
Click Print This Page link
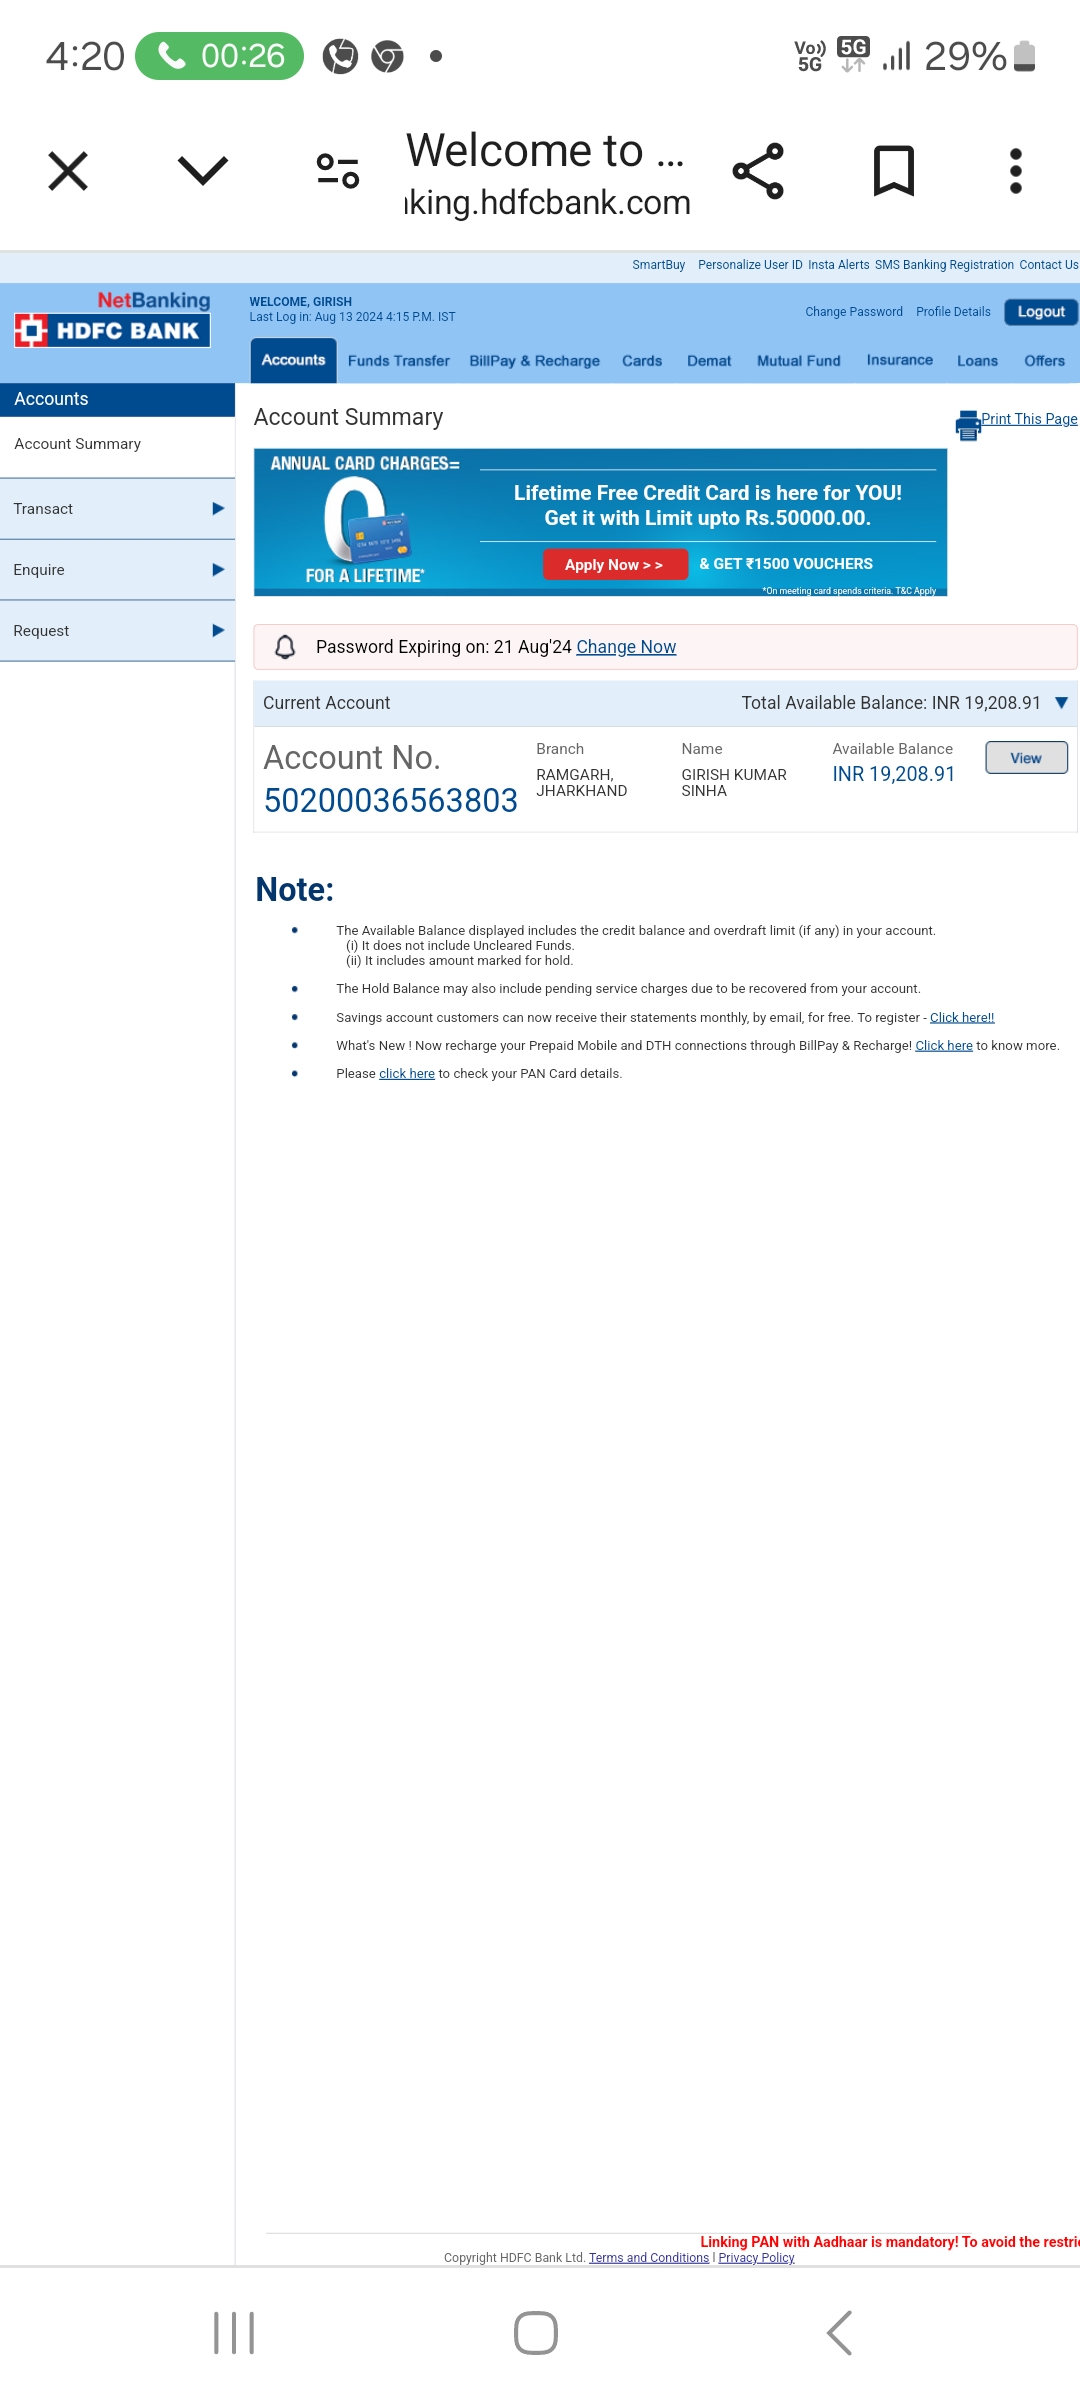click(x=1029, y=419)
